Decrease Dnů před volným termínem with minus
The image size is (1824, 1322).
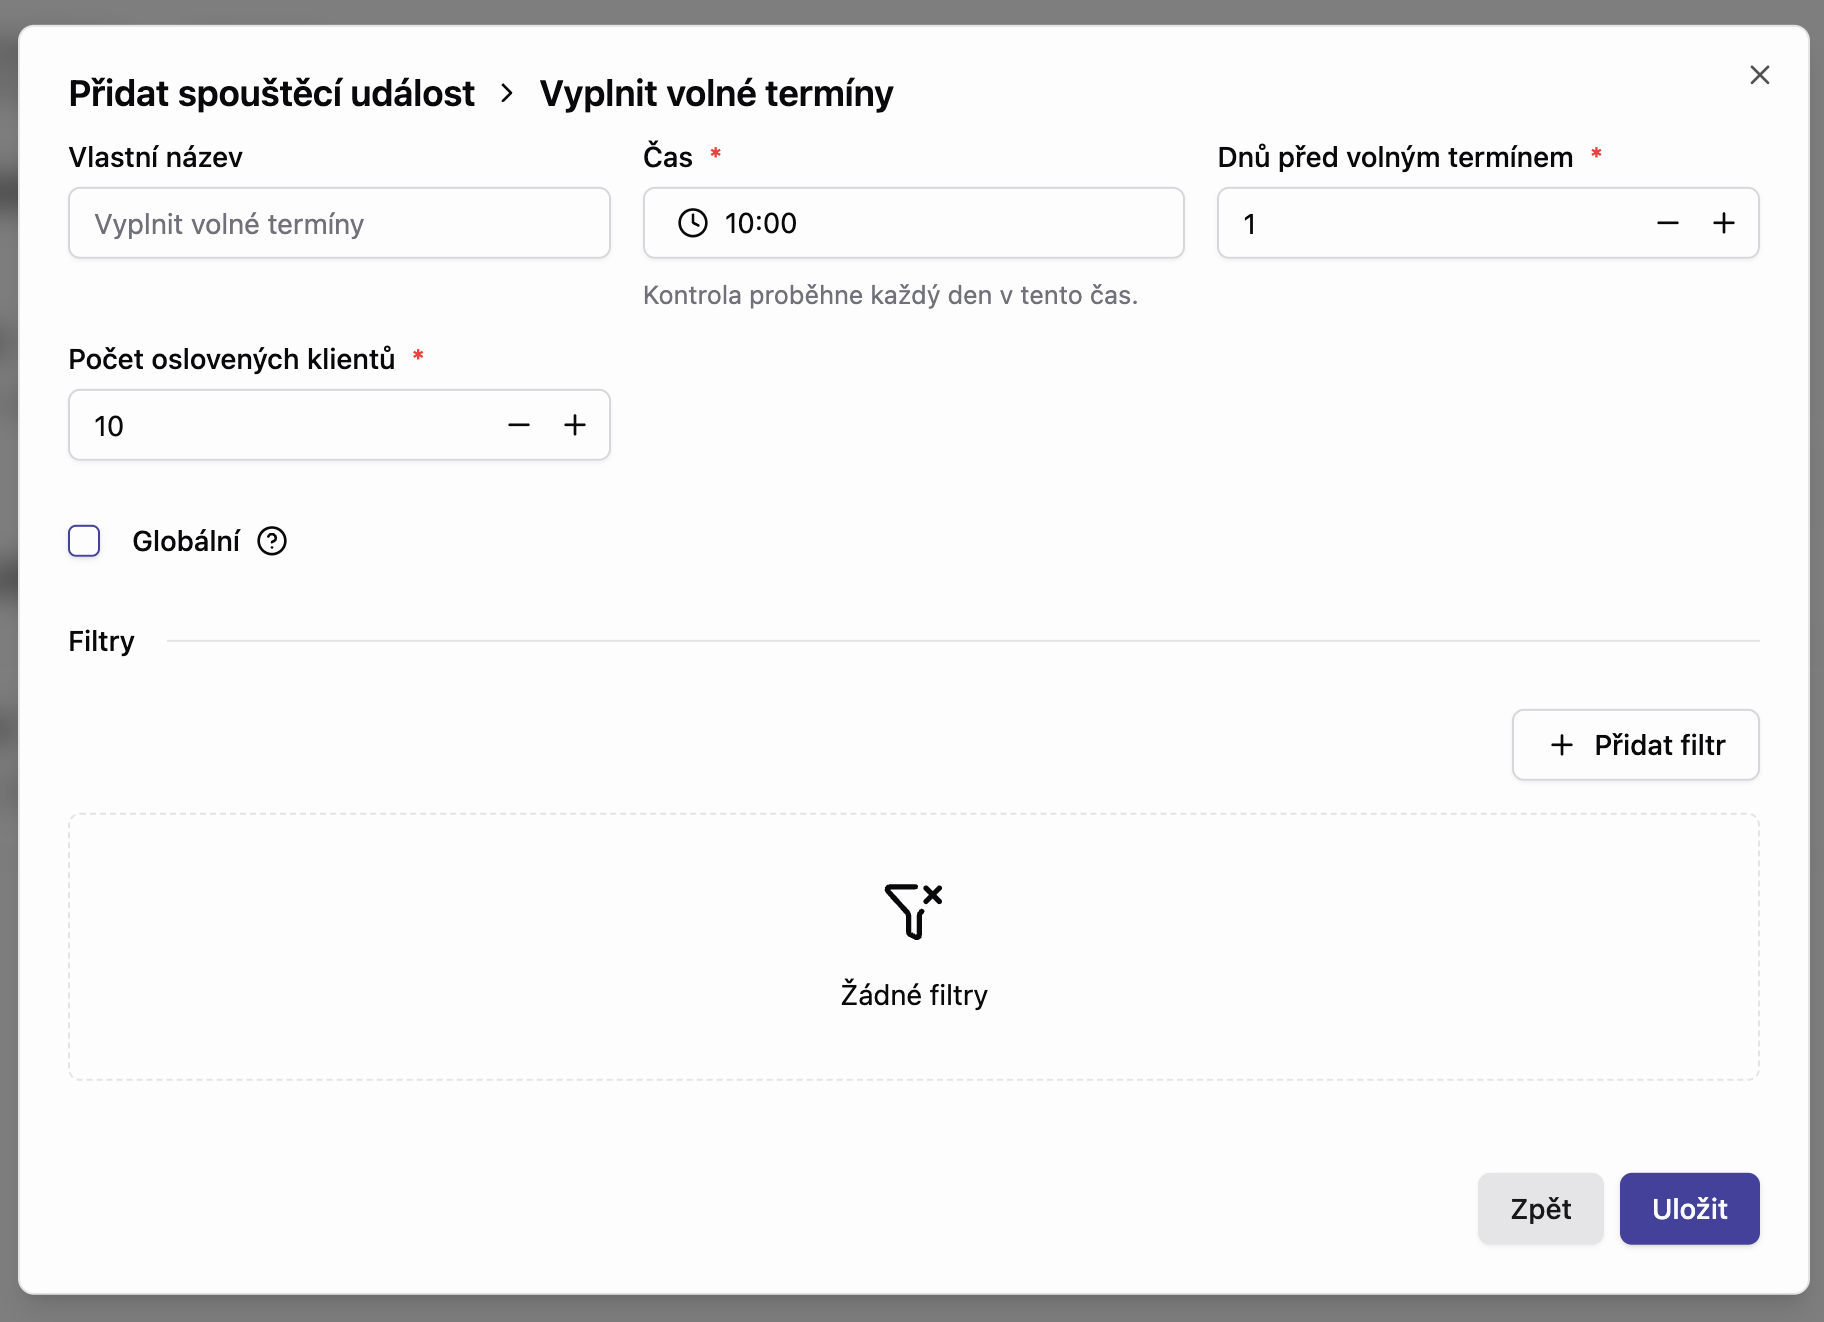(1667, 223)
